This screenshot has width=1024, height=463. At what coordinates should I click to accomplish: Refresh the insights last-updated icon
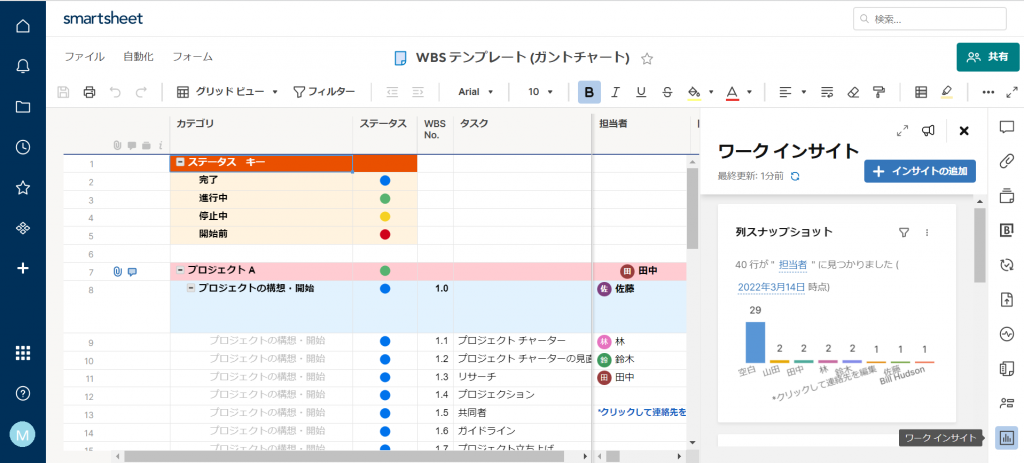[795, 176]
